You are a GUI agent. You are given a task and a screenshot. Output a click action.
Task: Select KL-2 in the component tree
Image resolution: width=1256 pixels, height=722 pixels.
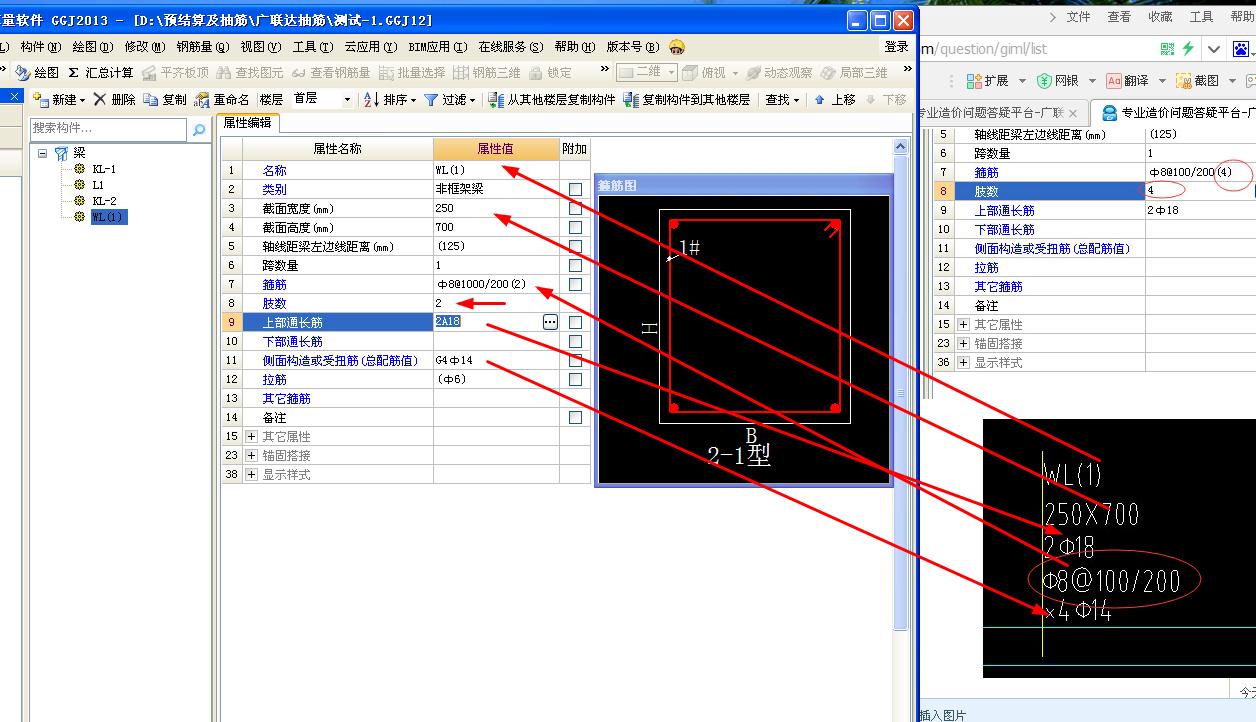[x=104, y=201]
